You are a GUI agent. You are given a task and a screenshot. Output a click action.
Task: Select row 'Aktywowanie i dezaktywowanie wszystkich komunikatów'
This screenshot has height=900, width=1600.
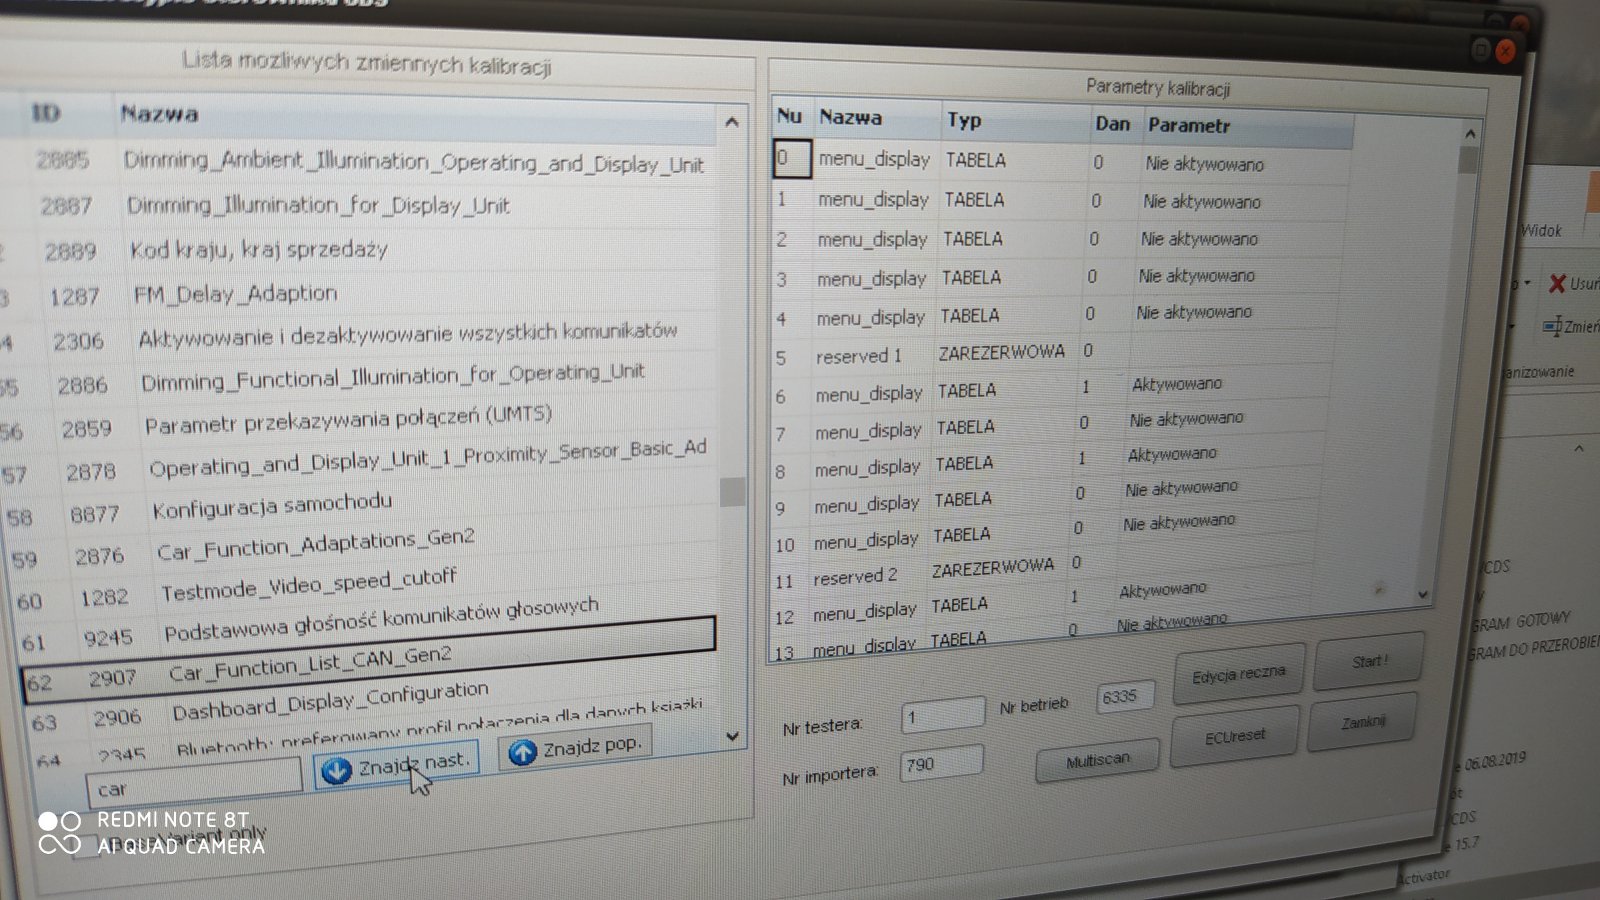click(x=407, y=334)
